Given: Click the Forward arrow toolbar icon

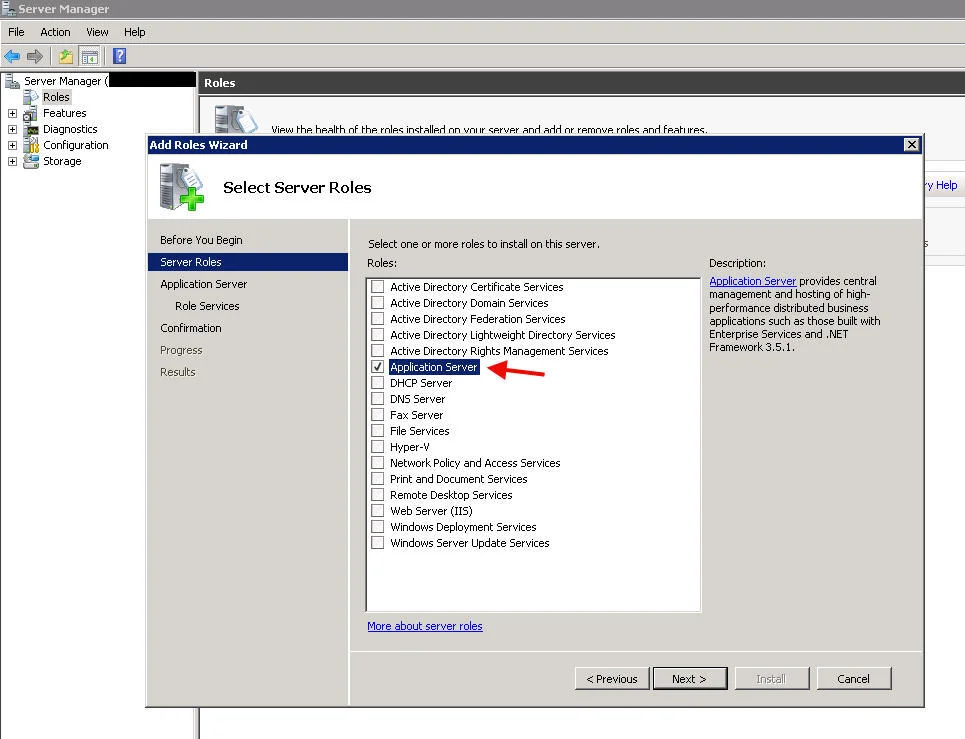Looking at the screenshot, I should [x=35, y=57].
